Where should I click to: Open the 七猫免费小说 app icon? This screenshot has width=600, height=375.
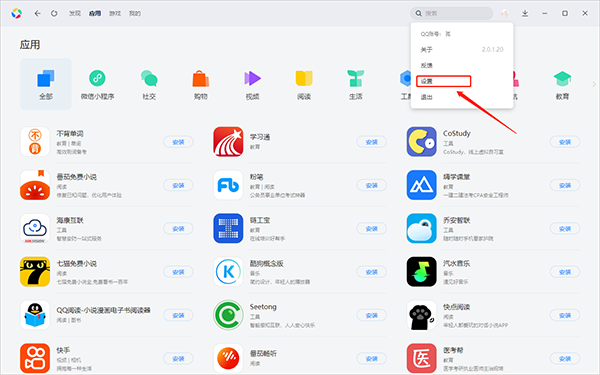(35, 272)
